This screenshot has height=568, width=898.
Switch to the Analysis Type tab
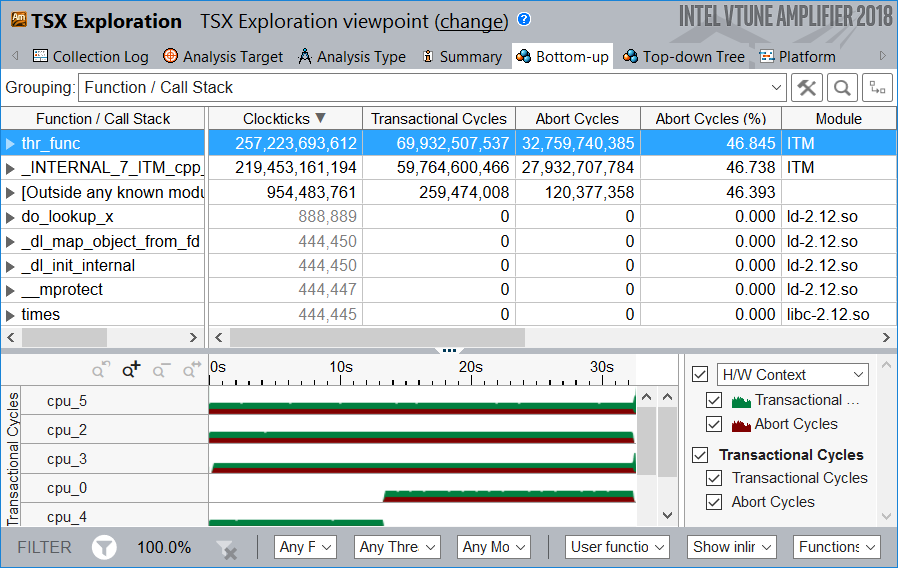(352, 57)
